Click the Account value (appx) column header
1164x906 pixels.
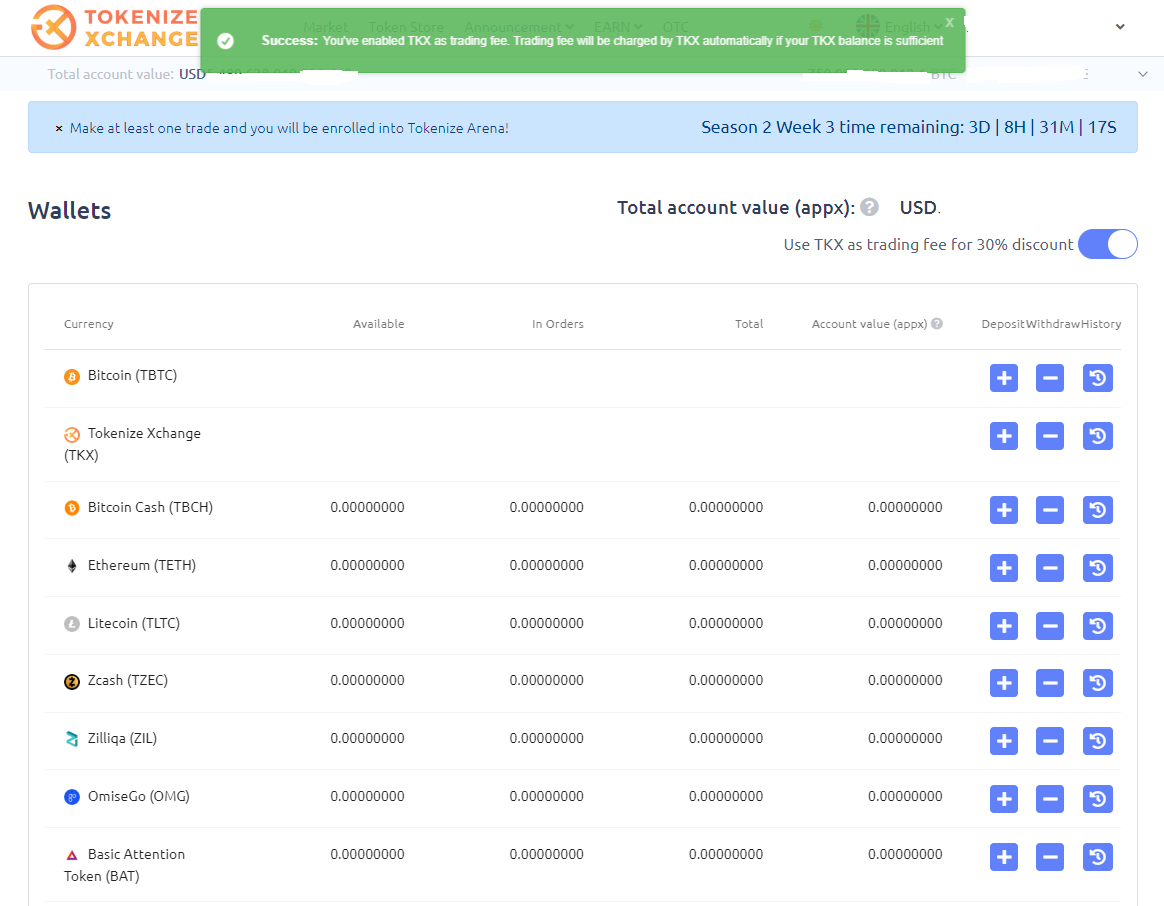(x=869, y=324)
